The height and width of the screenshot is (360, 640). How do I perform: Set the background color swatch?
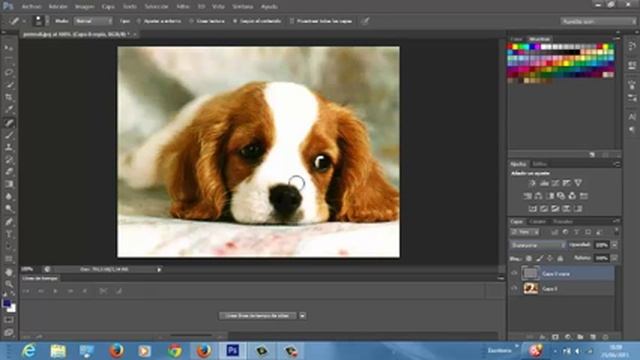tap(13, 309)
